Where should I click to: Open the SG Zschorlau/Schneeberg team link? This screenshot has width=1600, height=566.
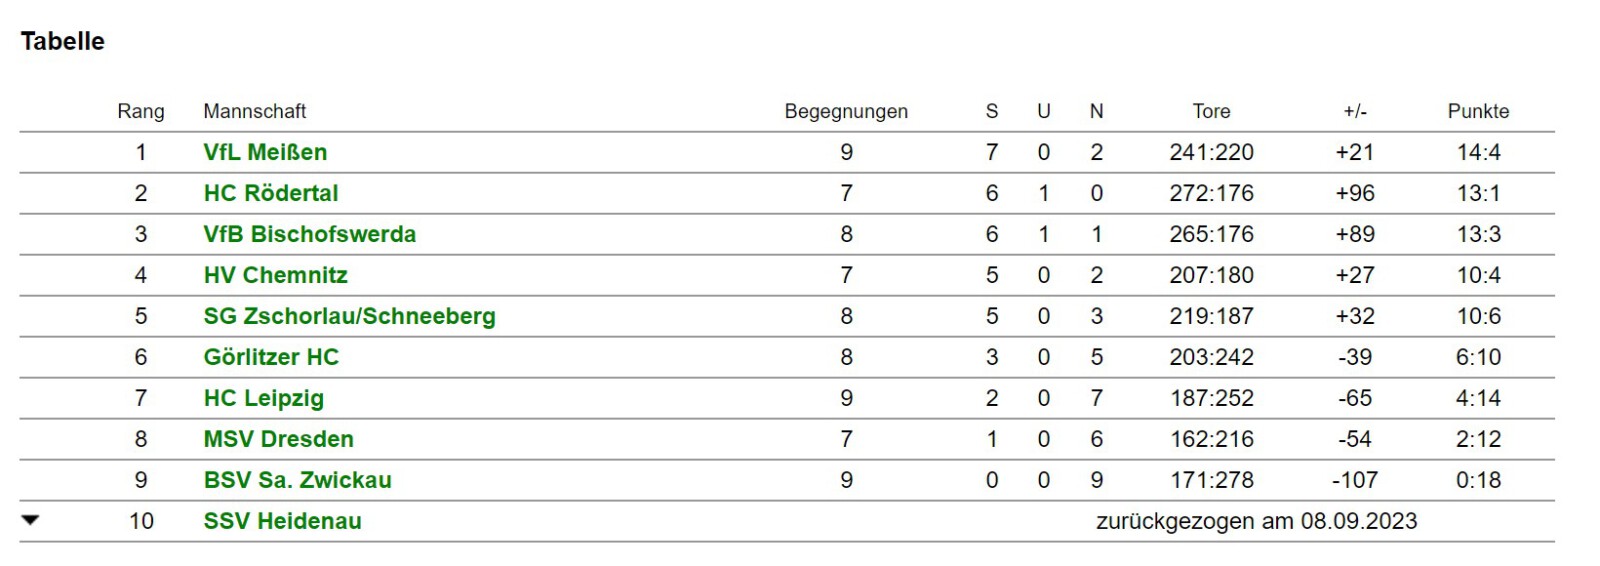(x=350, y=316)
